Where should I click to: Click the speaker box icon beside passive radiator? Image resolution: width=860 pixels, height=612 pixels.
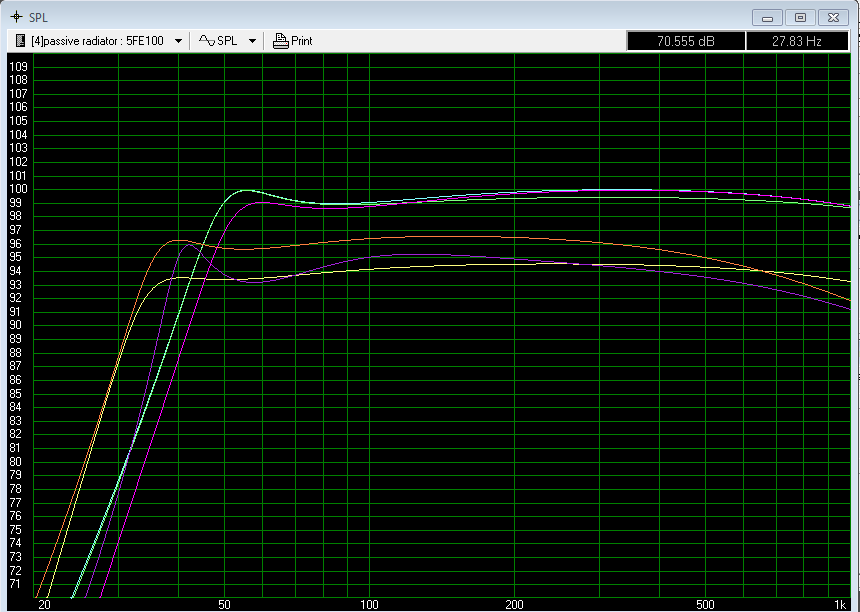click(20, 41)
